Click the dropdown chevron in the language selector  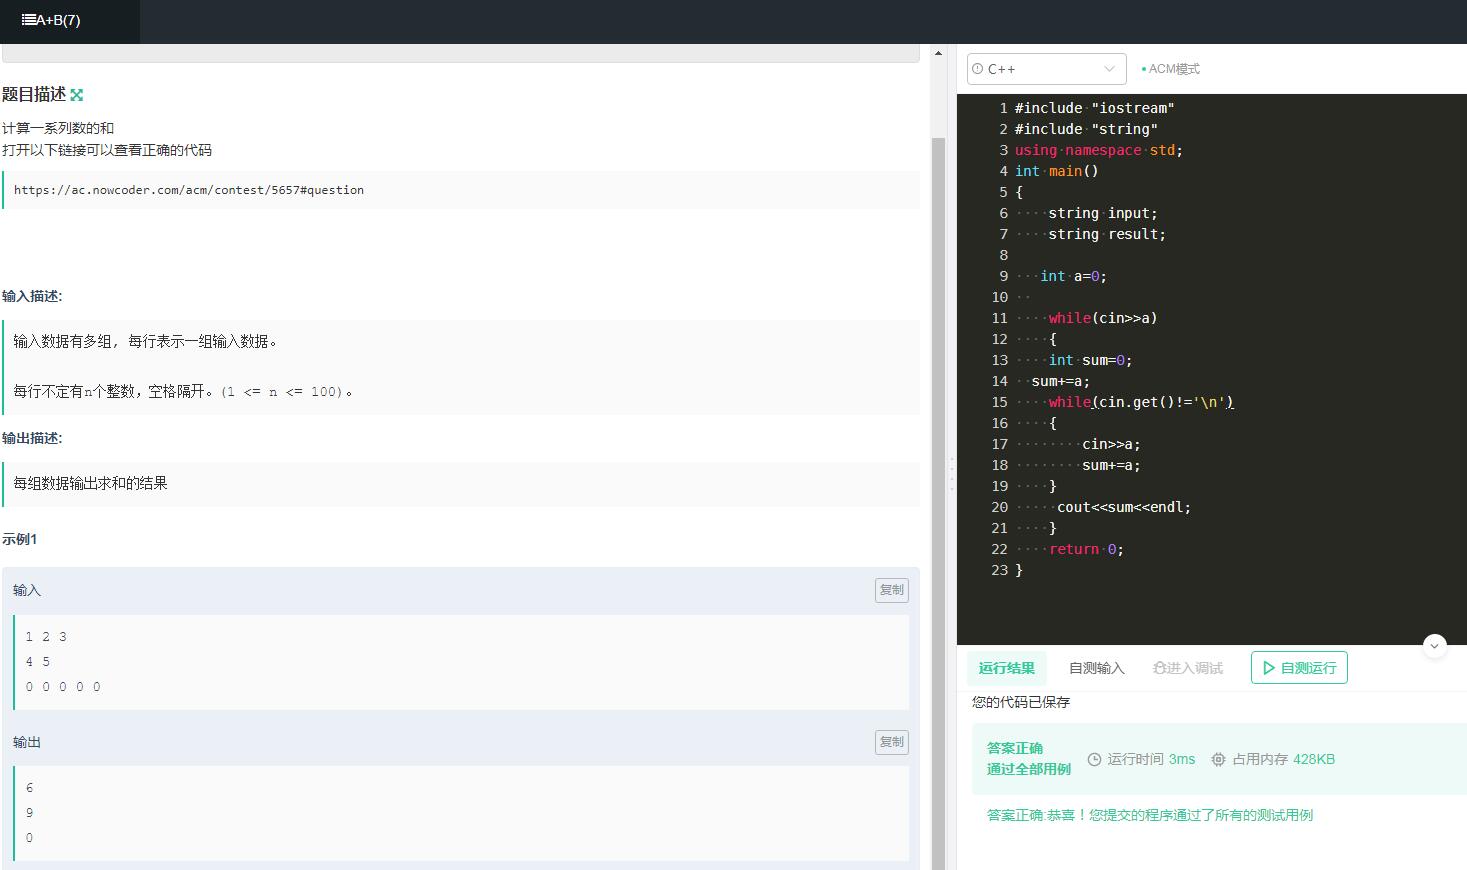[x=1109, y=69]
